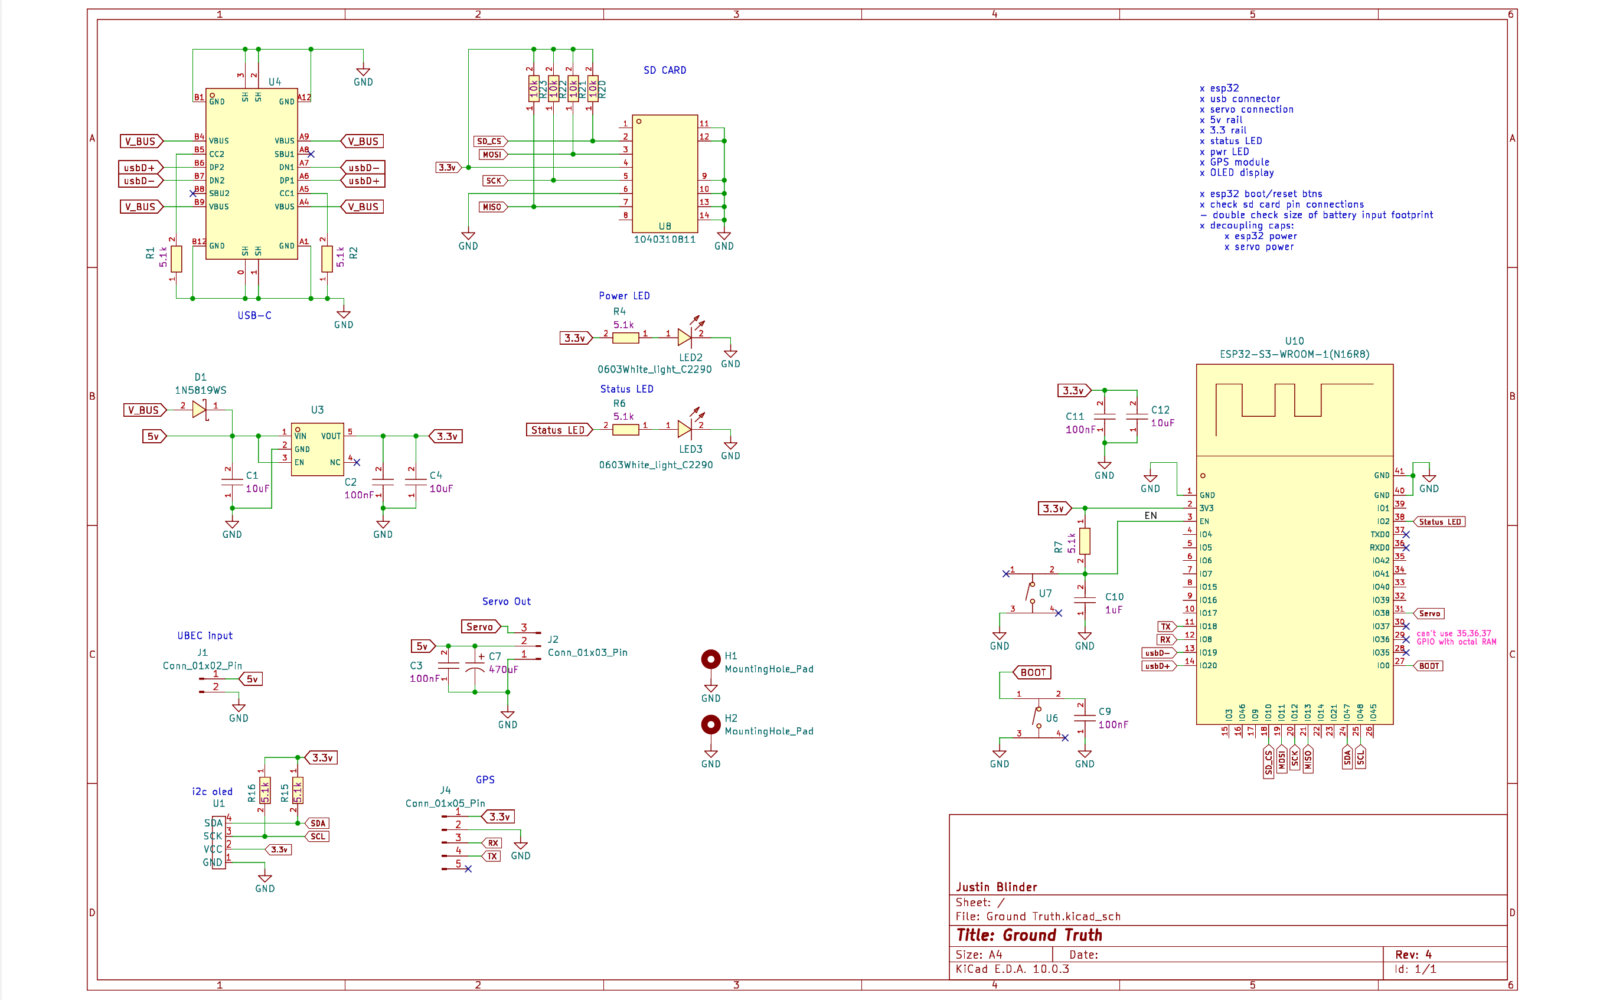Screen dimensions: 1600x1000
Task: Click the 5v label at the regulator input
Action: (154, 437)
